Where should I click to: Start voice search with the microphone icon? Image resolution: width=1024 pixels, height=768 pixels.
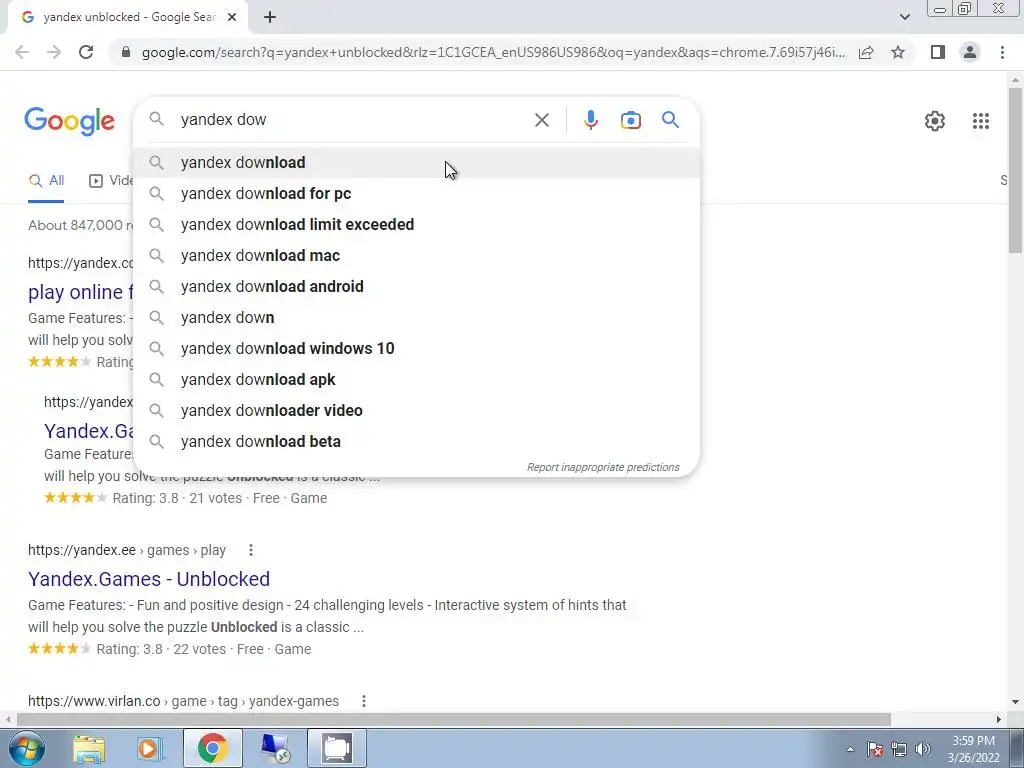(590, 120)
